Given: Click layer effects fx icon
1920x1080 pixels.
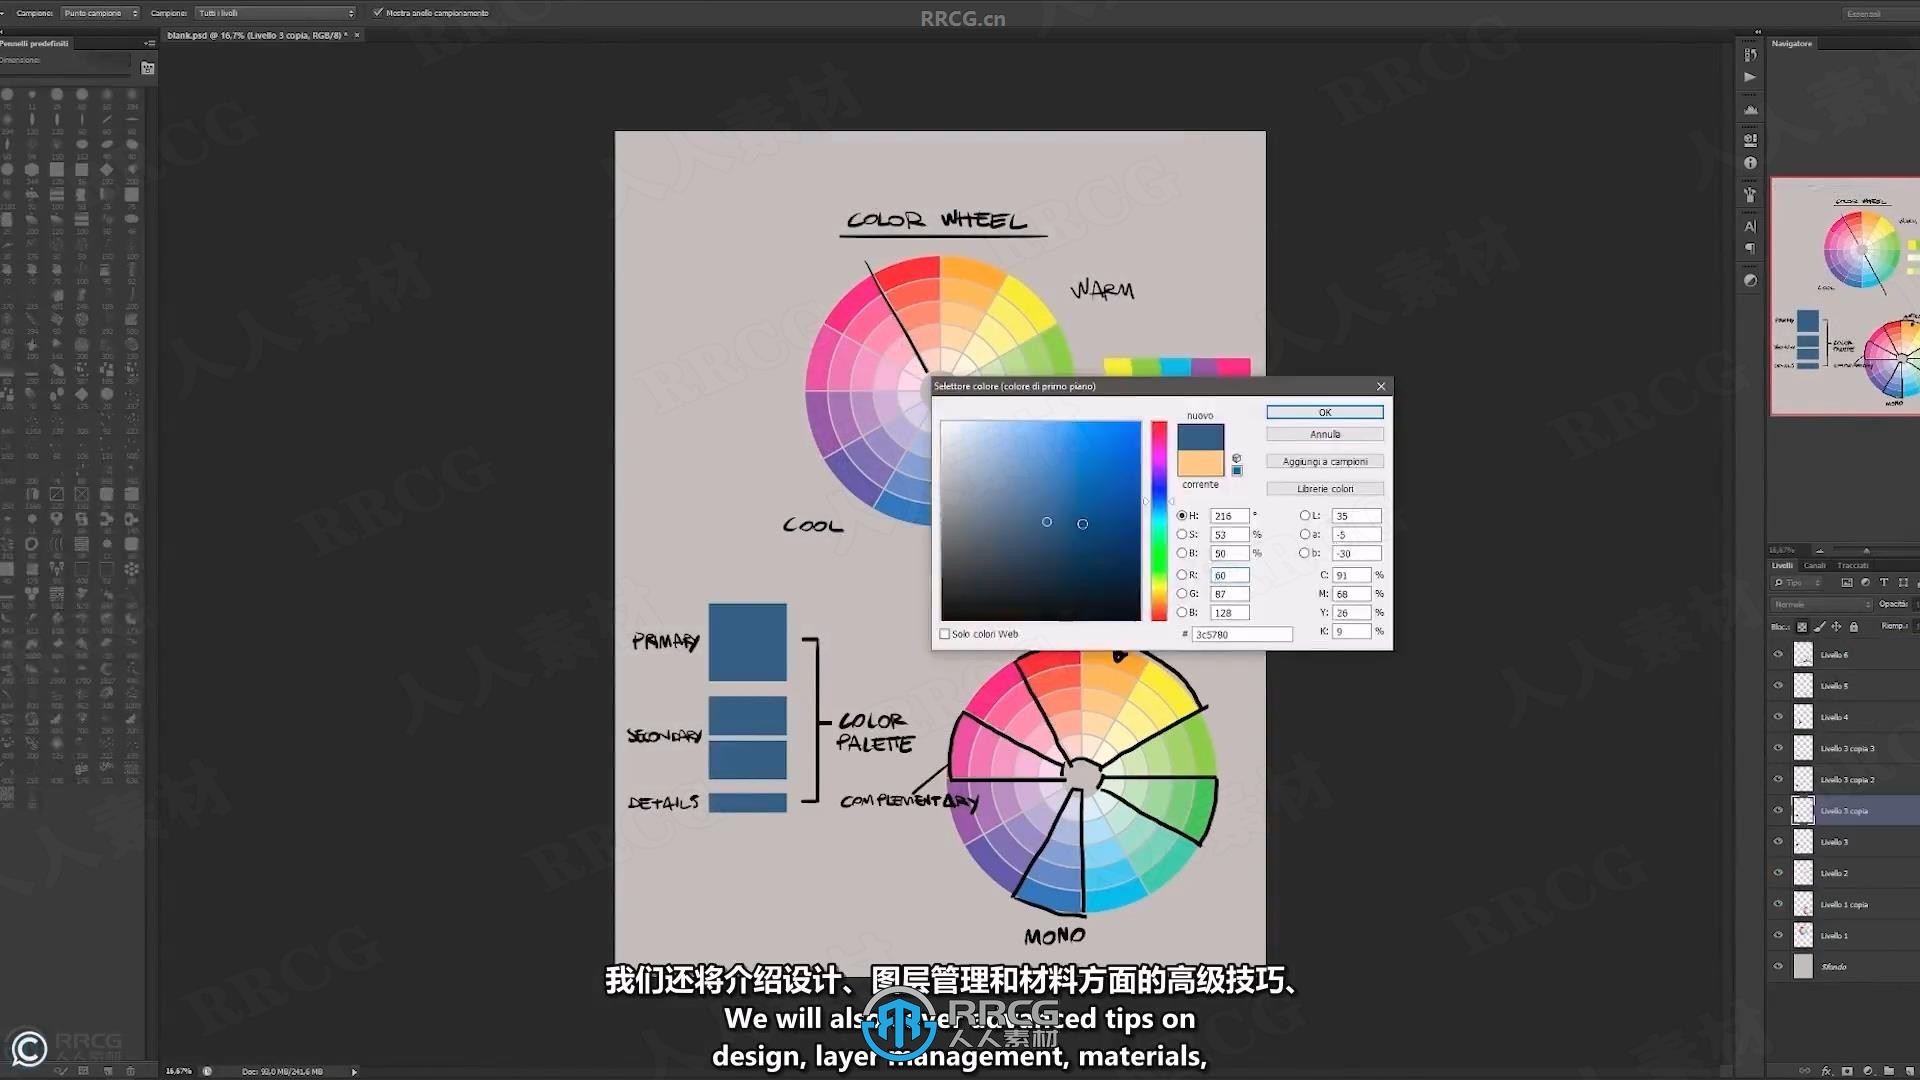Looking at the screenshot, I should click(1827, 1071).
